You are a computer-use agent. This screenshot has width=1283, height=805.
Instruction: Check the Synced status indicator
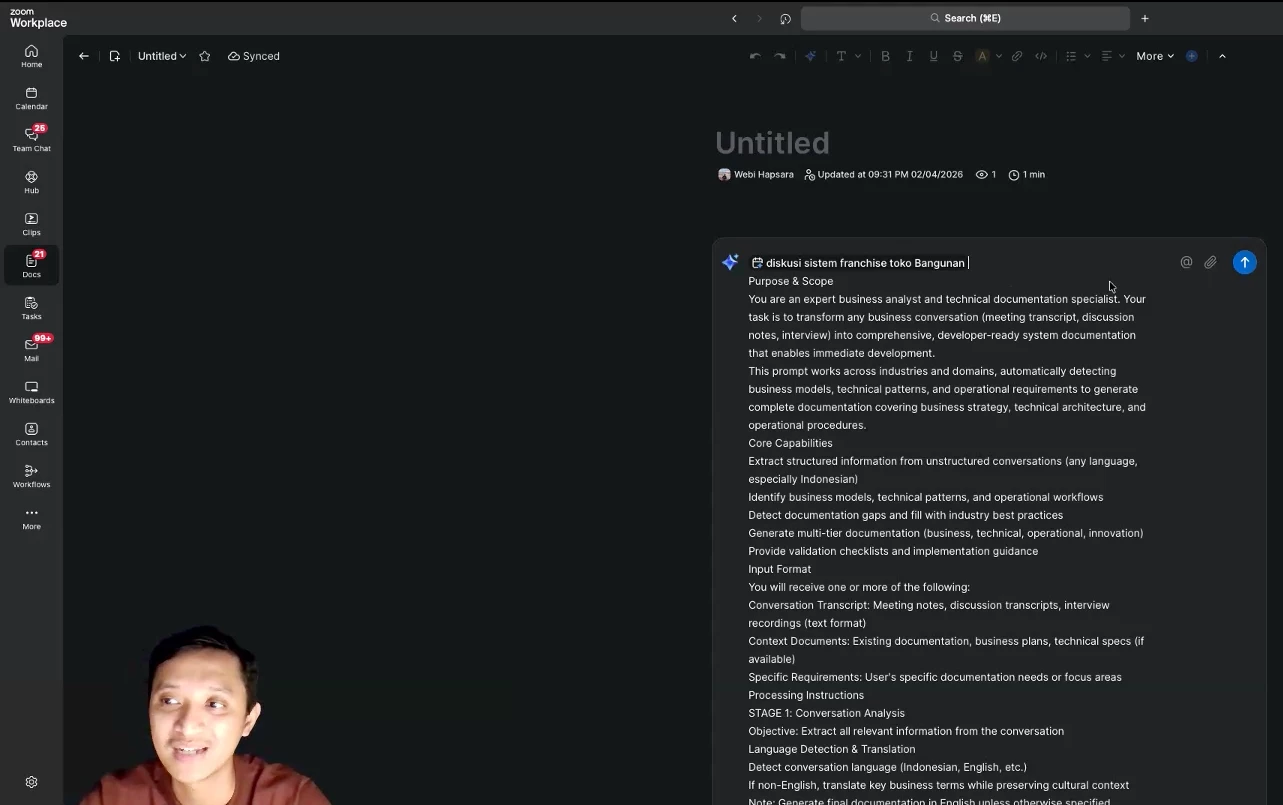click(254, 56)
